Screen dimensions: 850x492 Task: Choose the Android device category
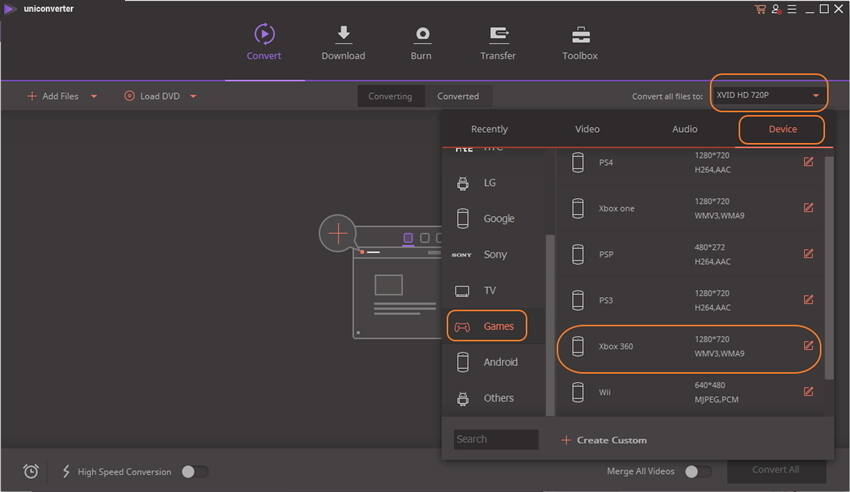[x=494, y=362]
